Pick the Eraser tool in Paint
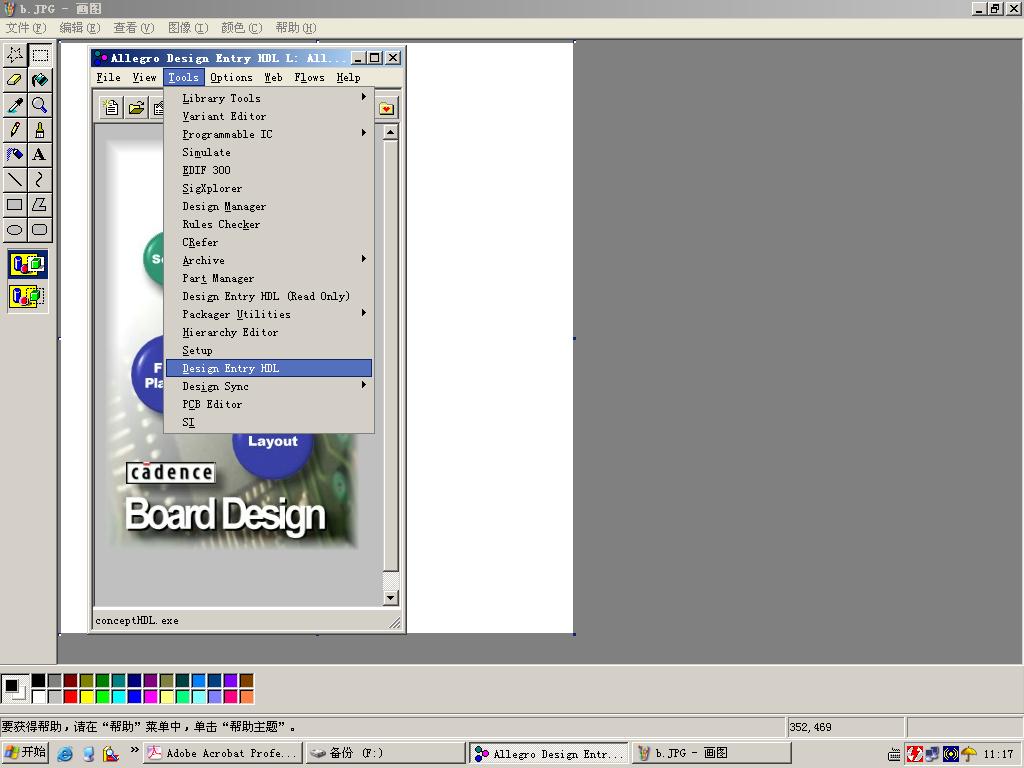The height and width of the screenshot is (768, 1024). coord(15,80)
